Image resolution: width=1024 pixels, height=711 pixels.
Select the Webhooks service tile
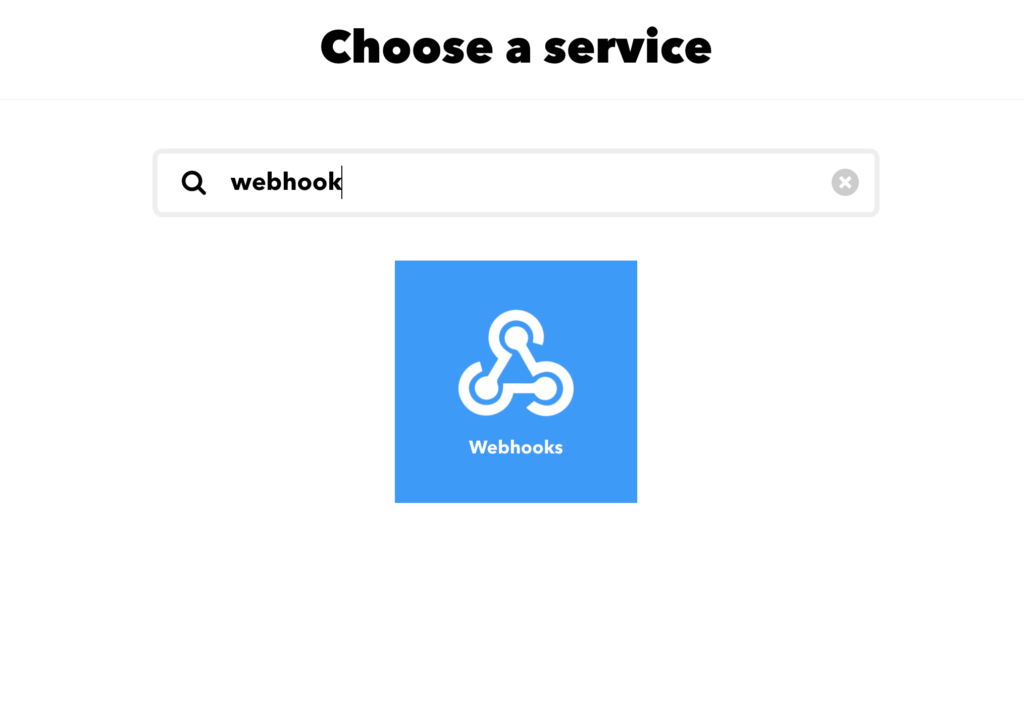pyautogui.click(x=516, y=381)
